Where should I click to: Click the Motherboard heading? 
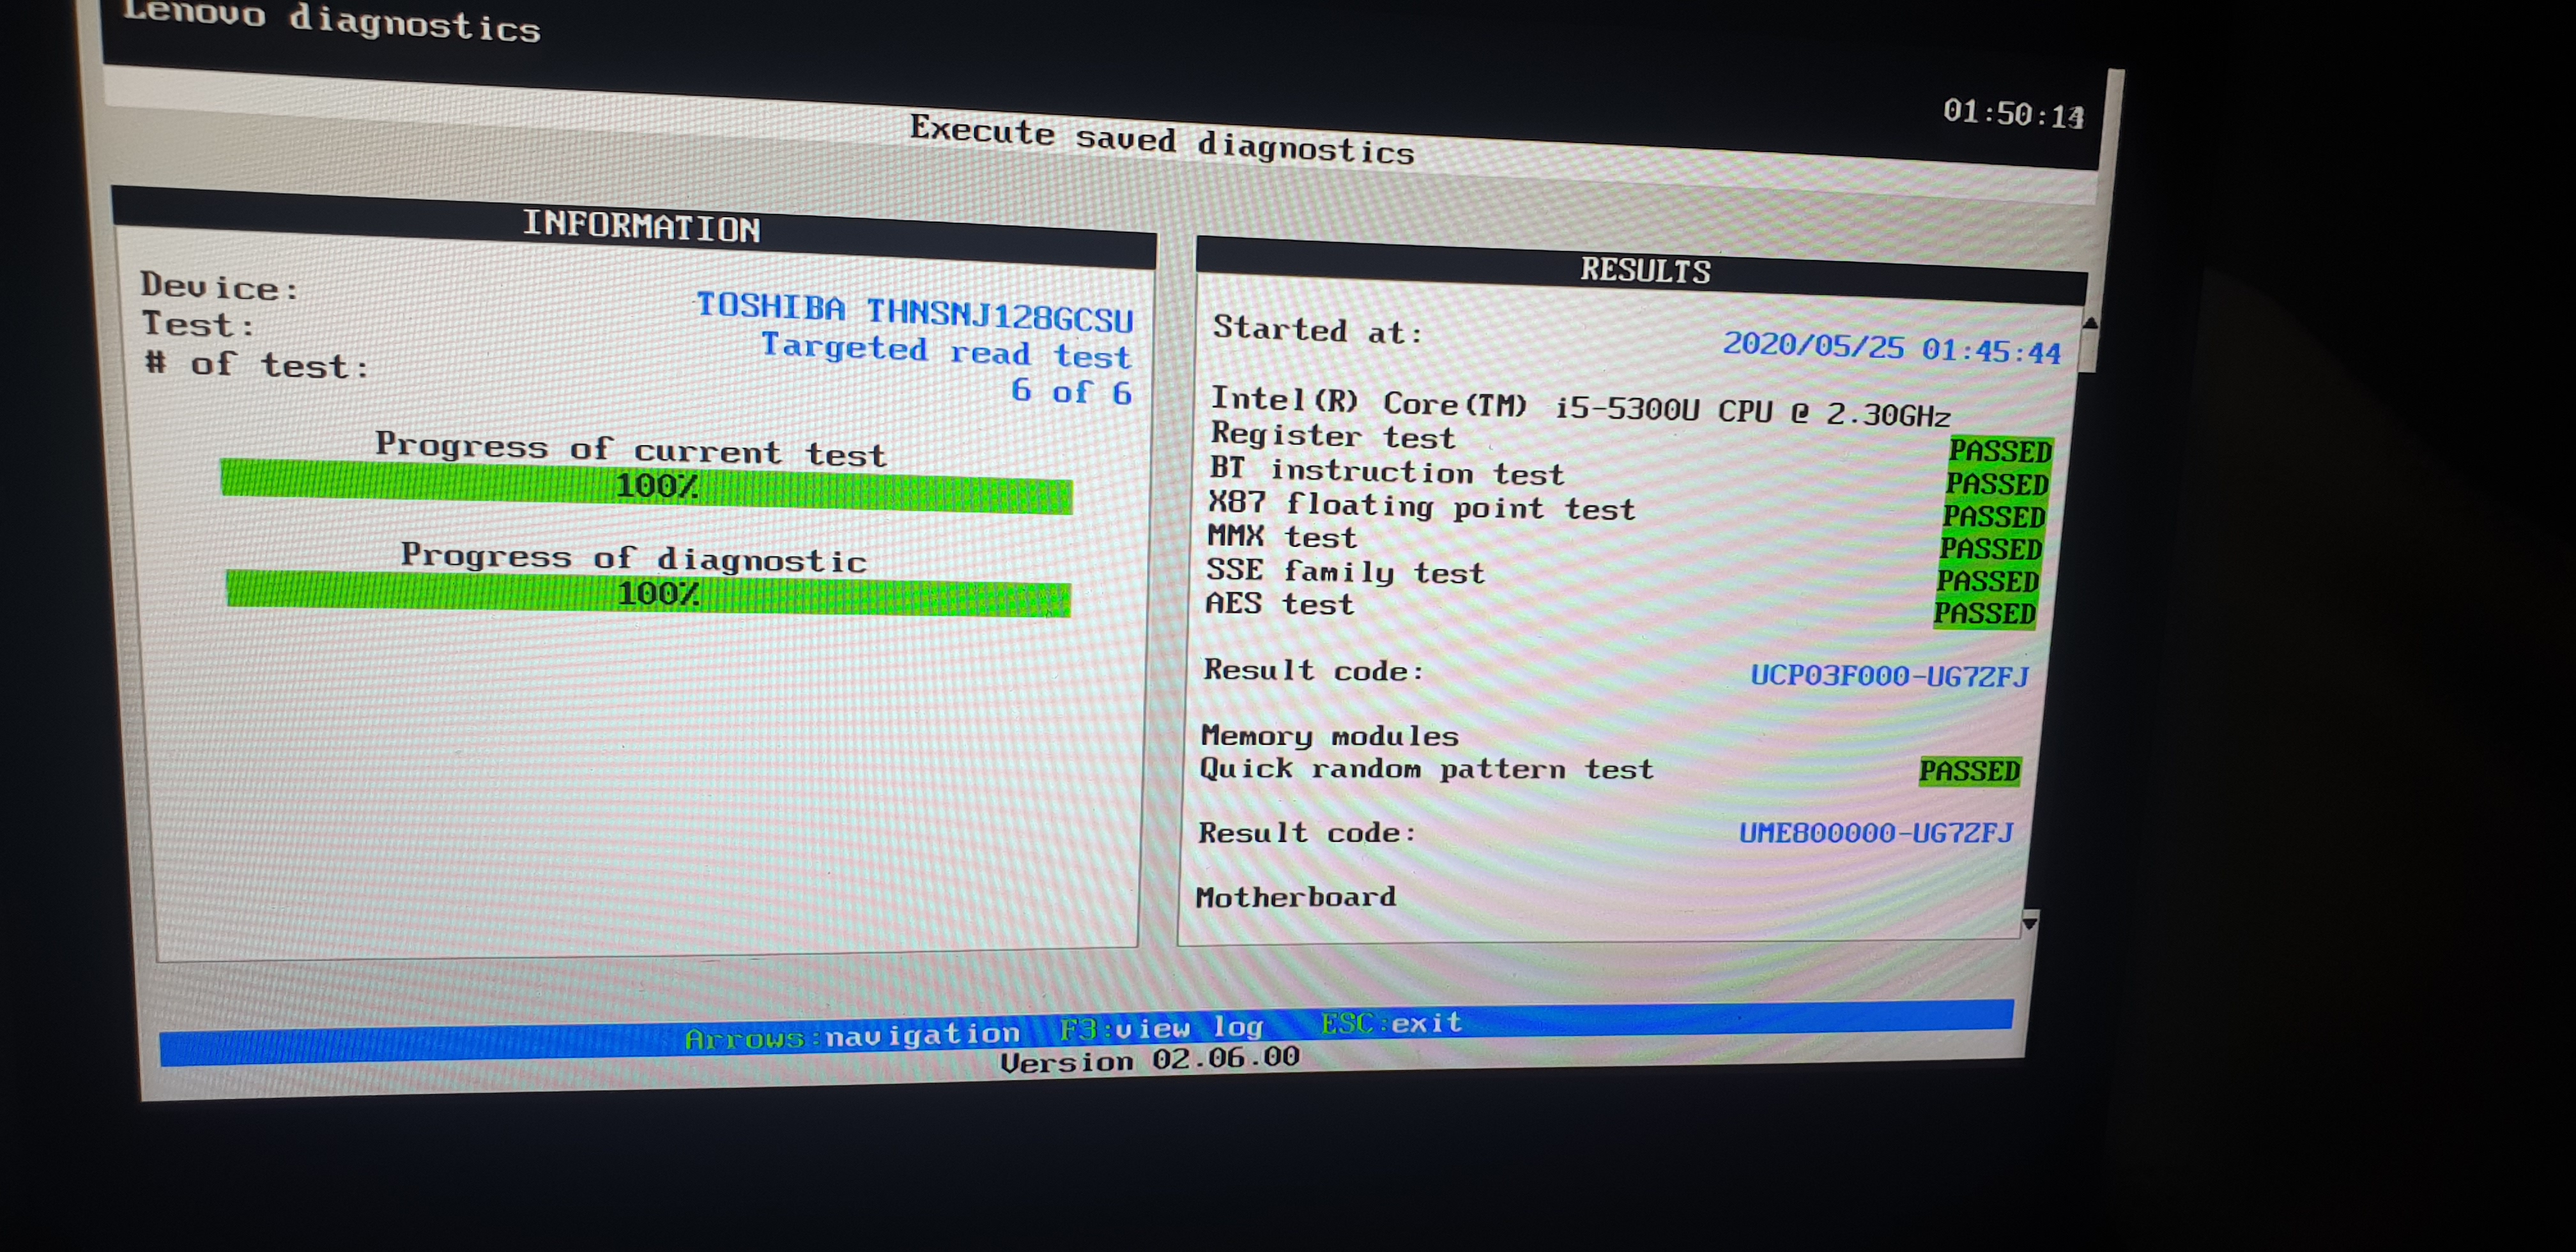[x=1295, y=897]
